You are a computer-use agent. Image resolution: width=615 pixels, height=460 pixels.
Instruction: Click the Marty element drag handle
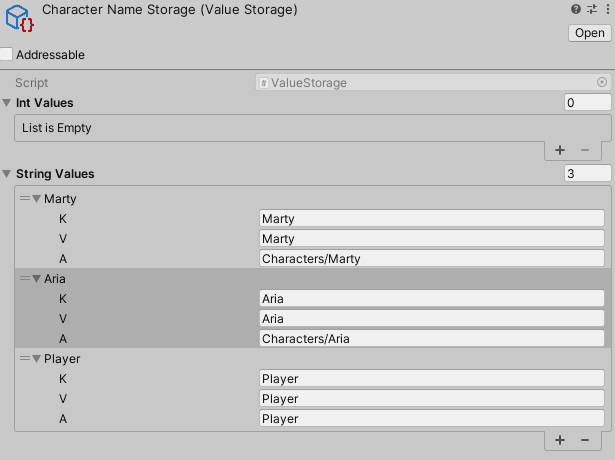pos(25,199)
